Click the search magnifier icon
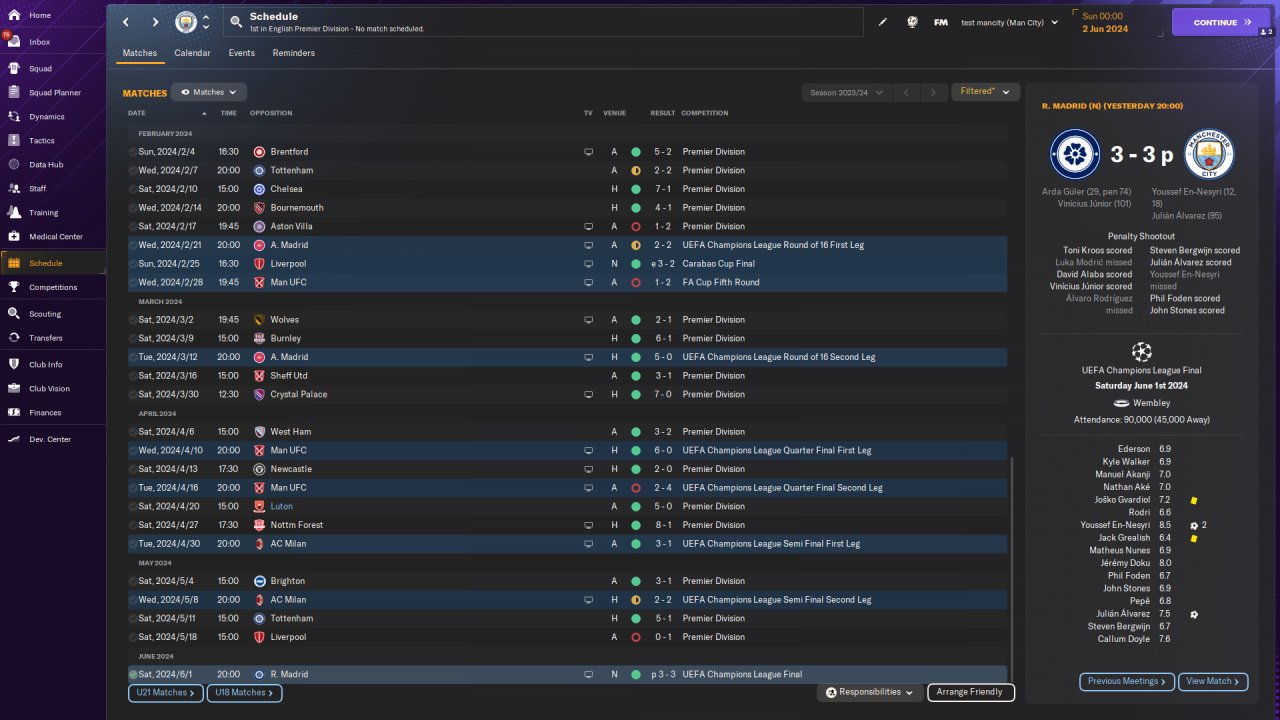The height and width of the screenshot is (720, 1280). click(235, 22)
